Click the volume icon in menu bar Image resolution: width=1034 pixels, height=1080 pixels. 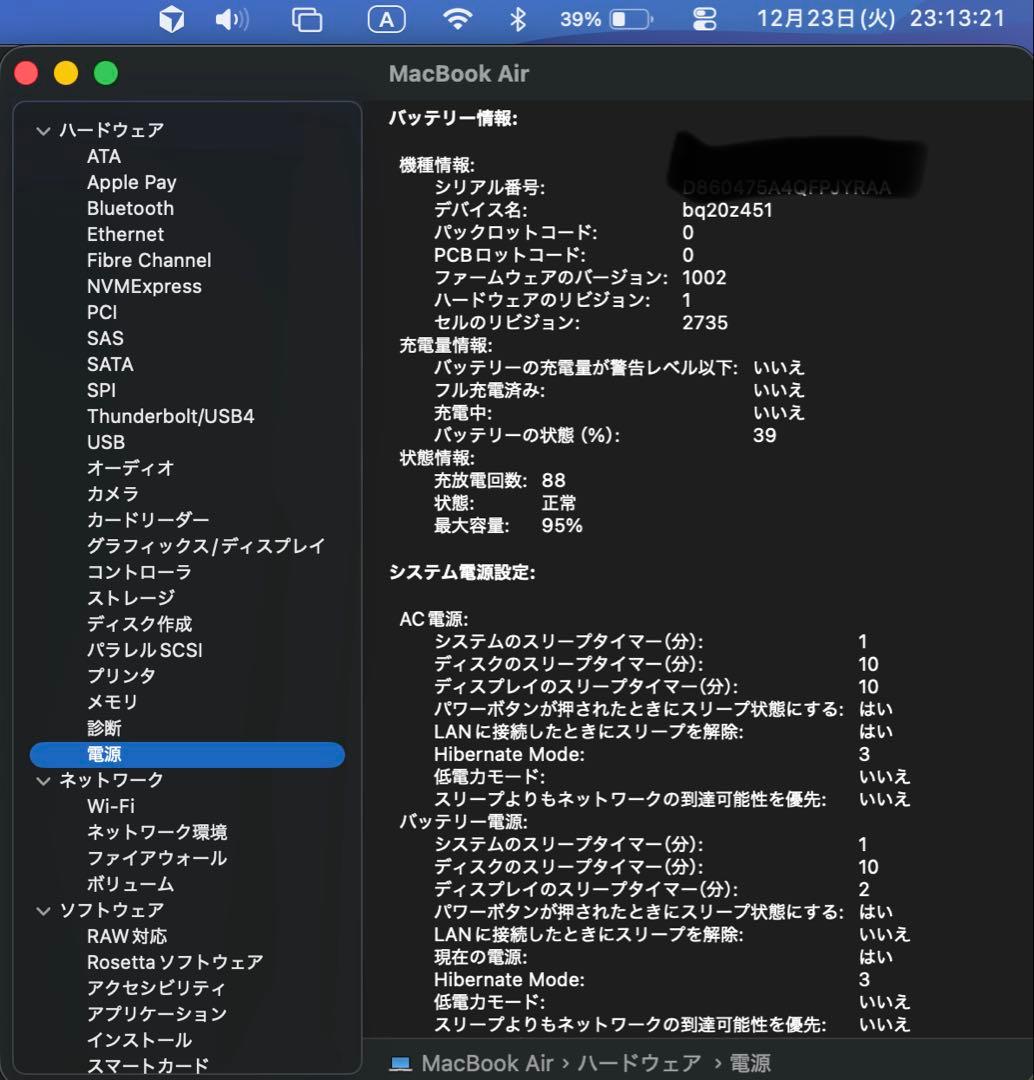coord(231,19)
